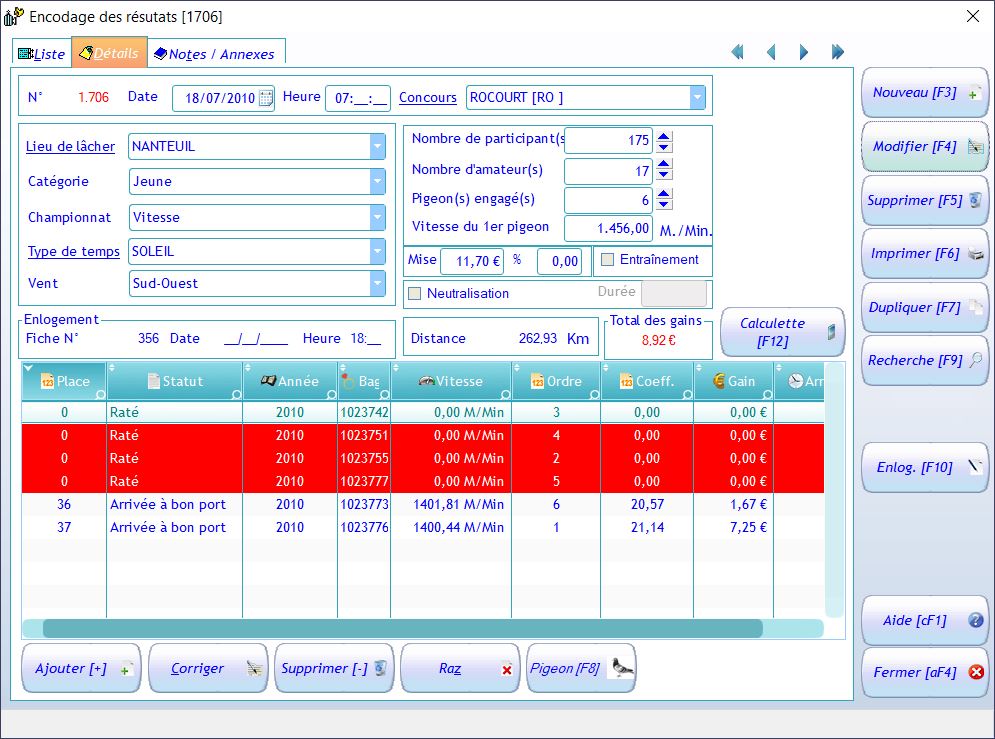Click the Ordre column header icon
The width and height of the screenshot is (995, 739).
pos(537,381)
